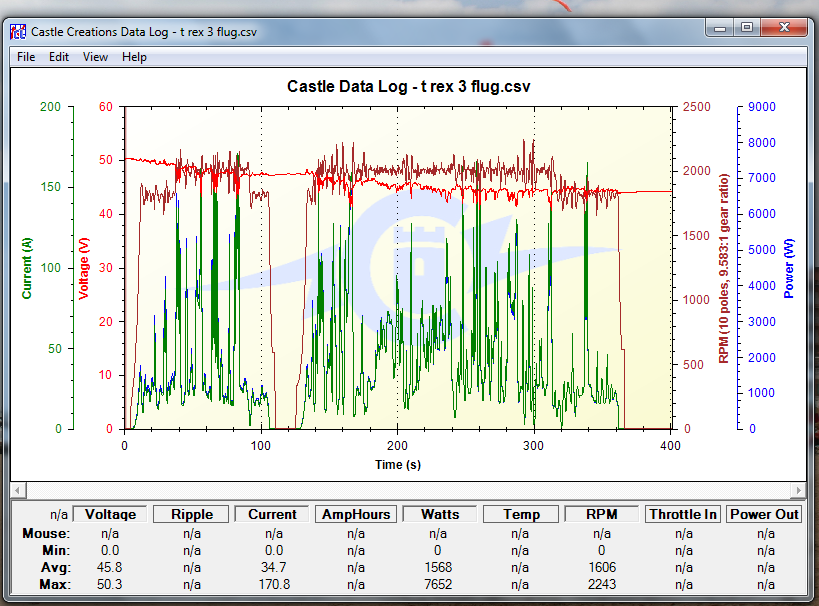Click the 2500 tick on RPM axis

[697, 107]
